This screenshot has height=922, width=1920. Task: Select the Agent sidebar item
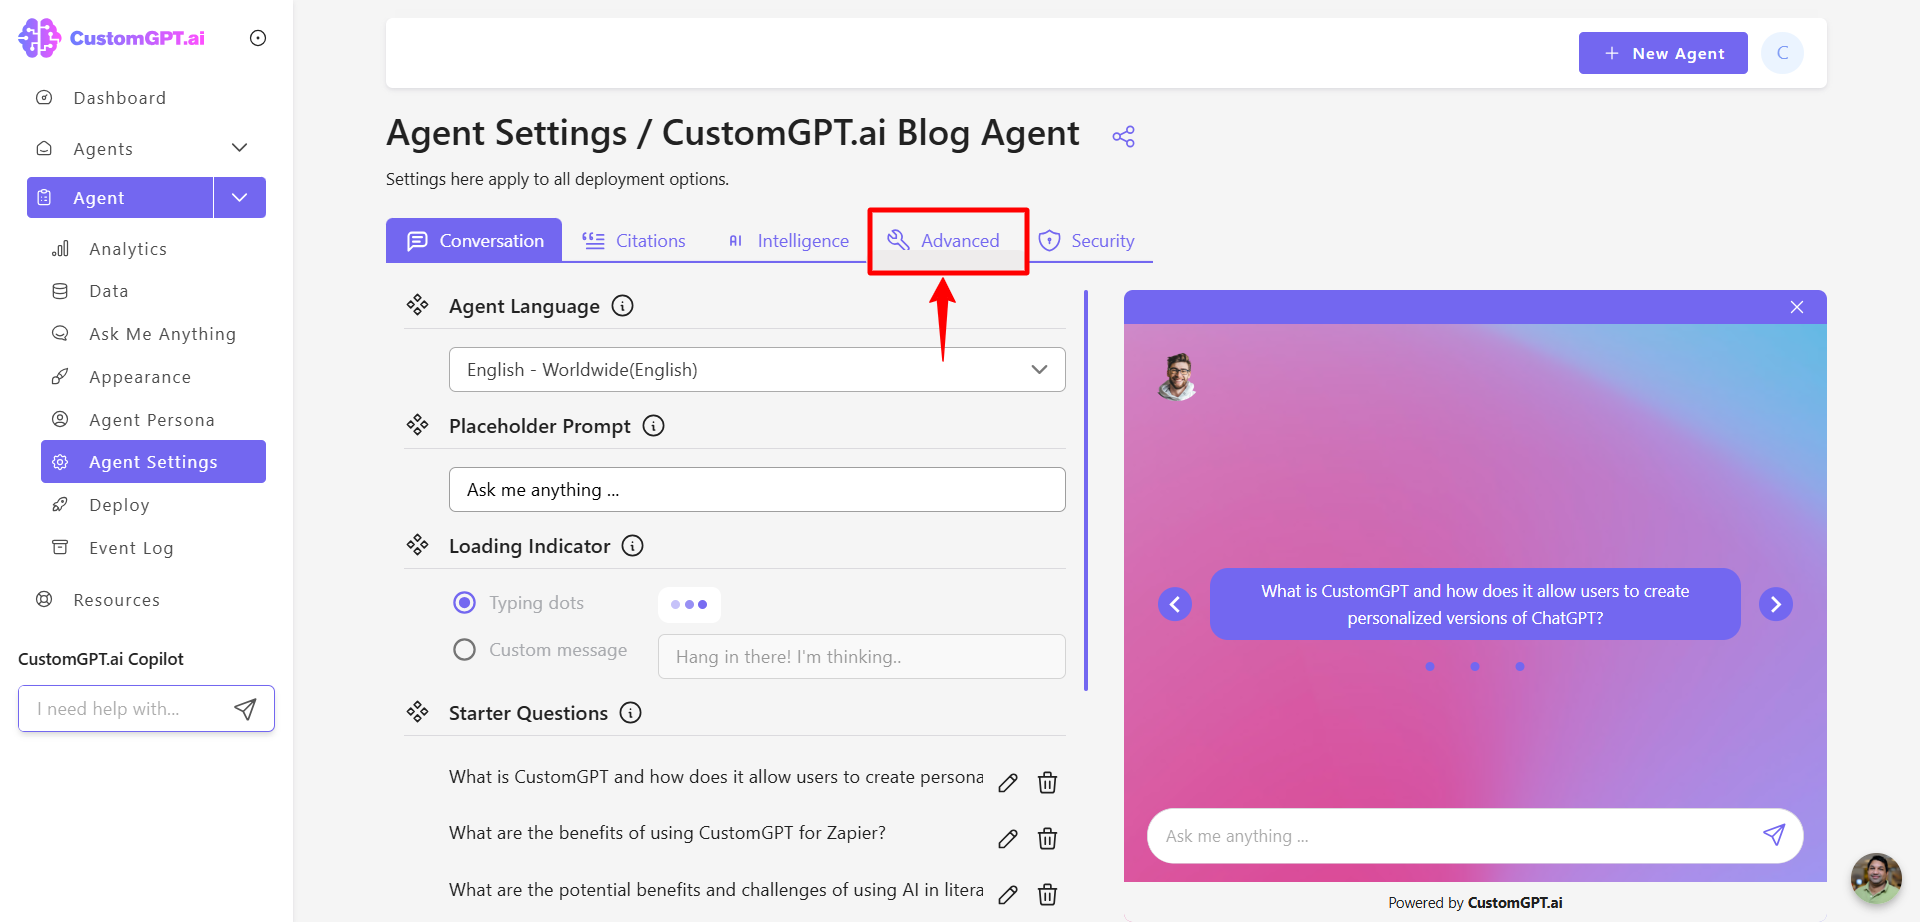click(120, 198)
